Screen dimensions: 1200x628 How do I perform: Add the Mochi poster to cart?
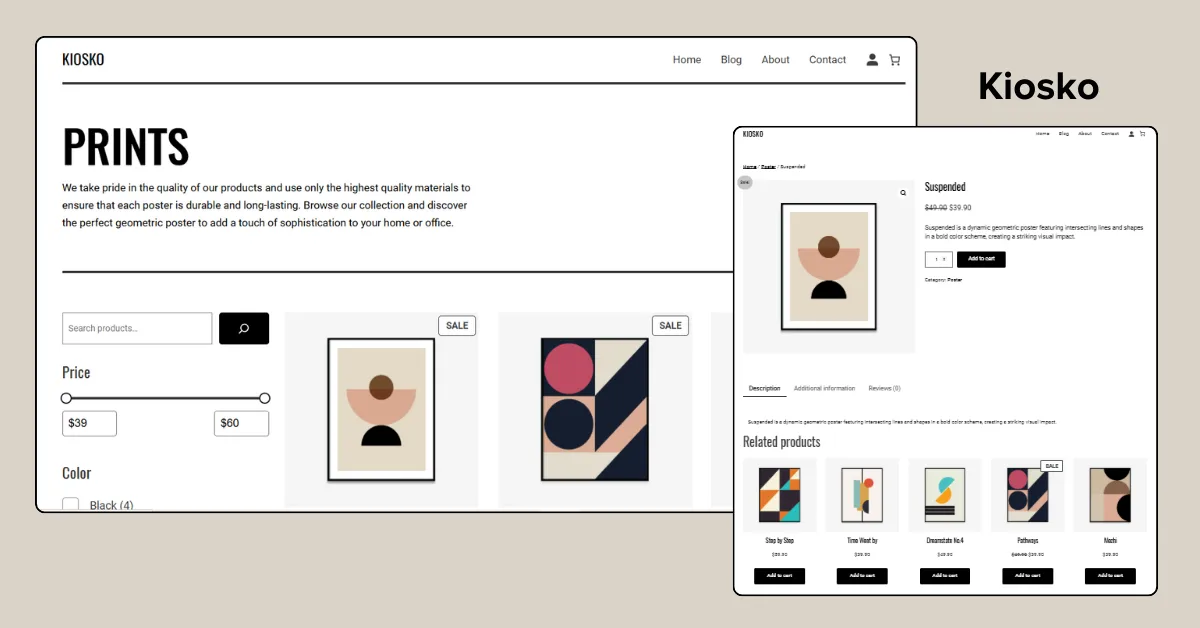(1110, 576)
